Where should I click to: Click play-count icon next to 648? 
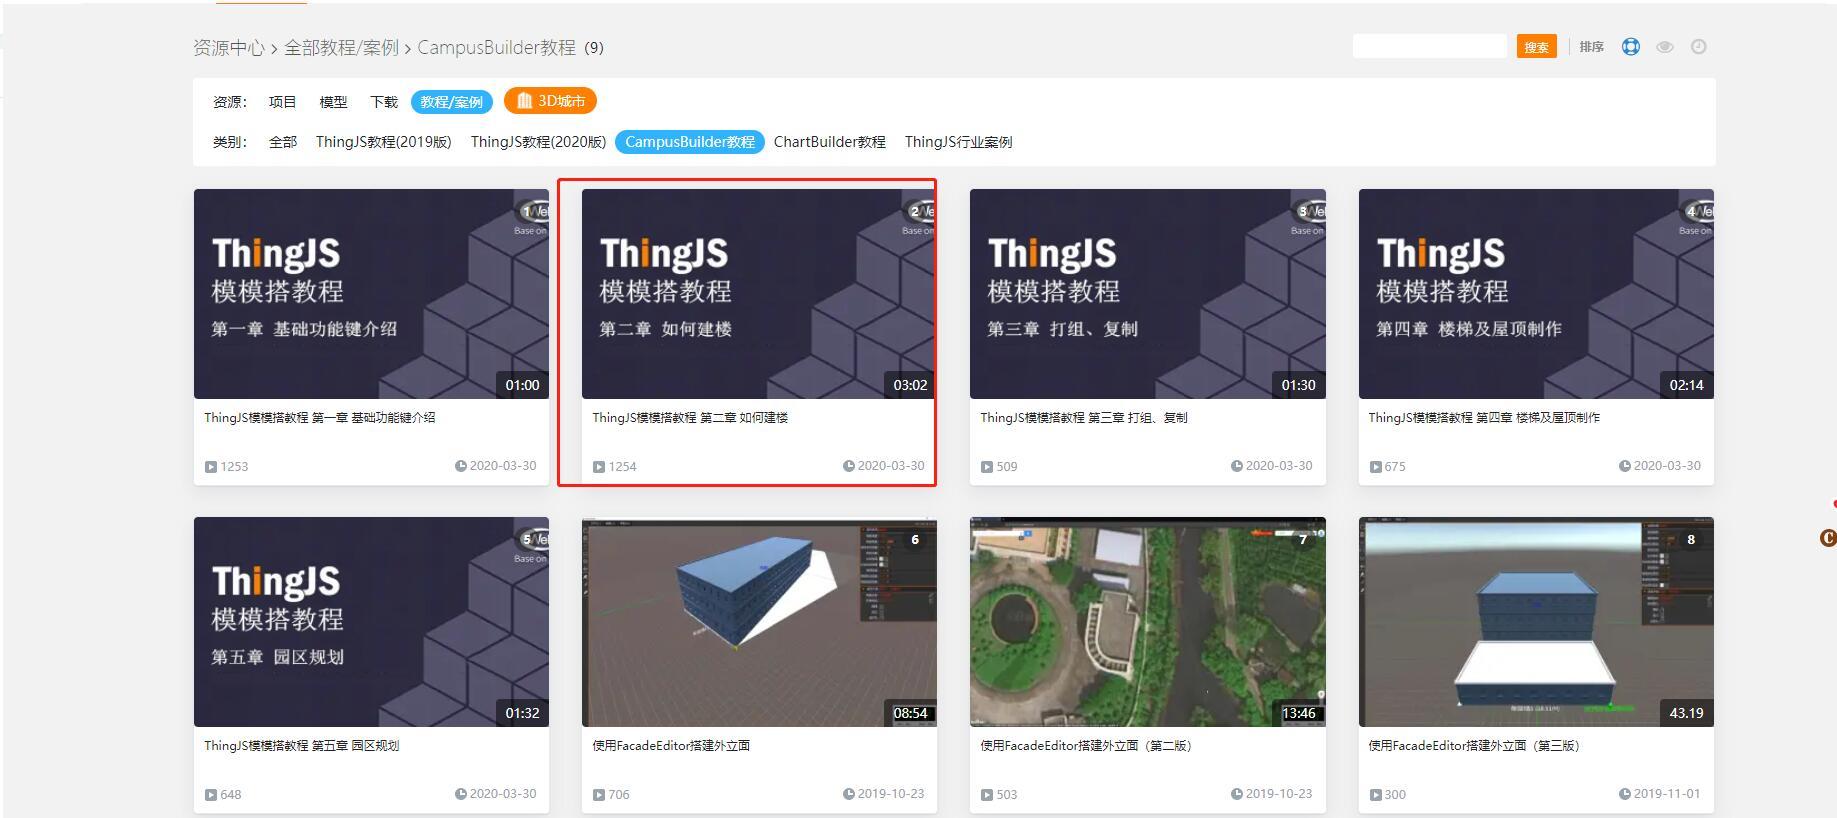coord(211,795)
